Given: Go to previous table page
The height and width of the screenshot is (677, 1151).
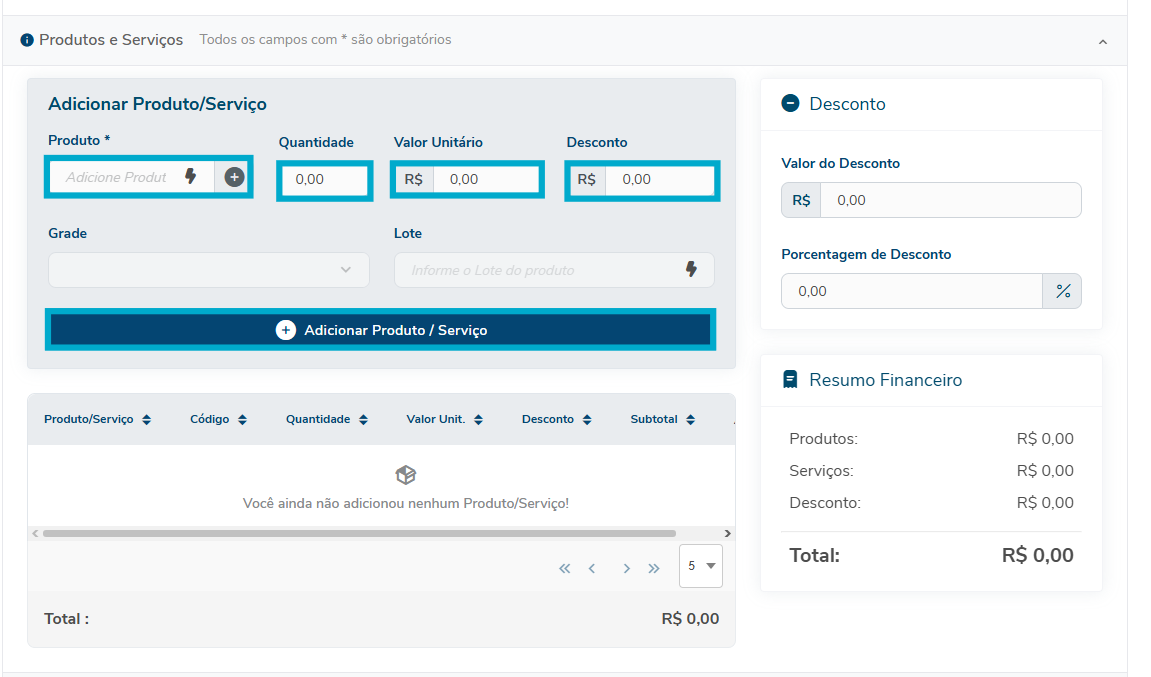Looking at the screenshot, I should coord(592,568).
